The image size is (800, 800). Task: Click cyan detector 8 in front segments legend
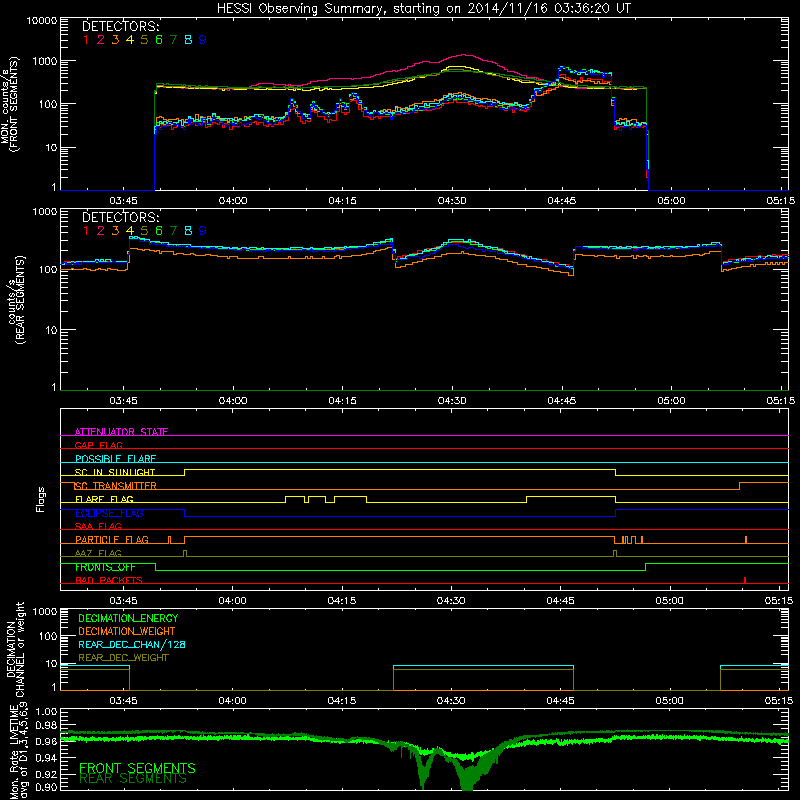pyautogui.click(x=188, y=39)
